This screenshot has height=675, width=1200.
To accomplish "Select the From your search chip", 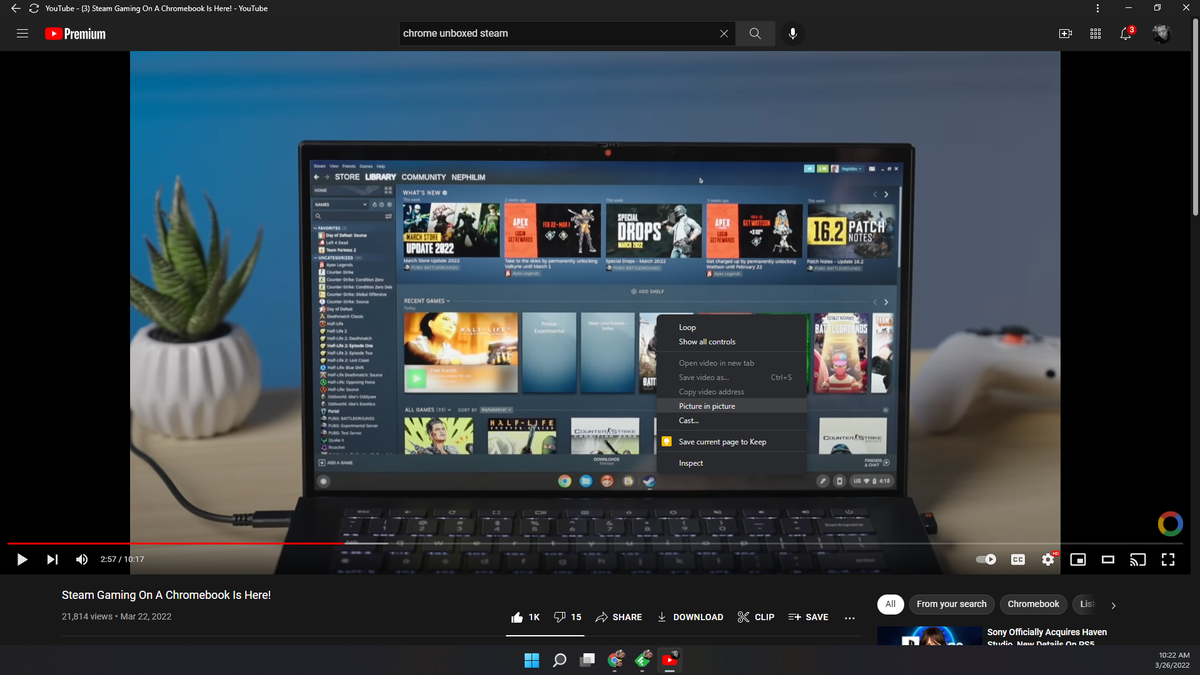I will click(951, 604).
